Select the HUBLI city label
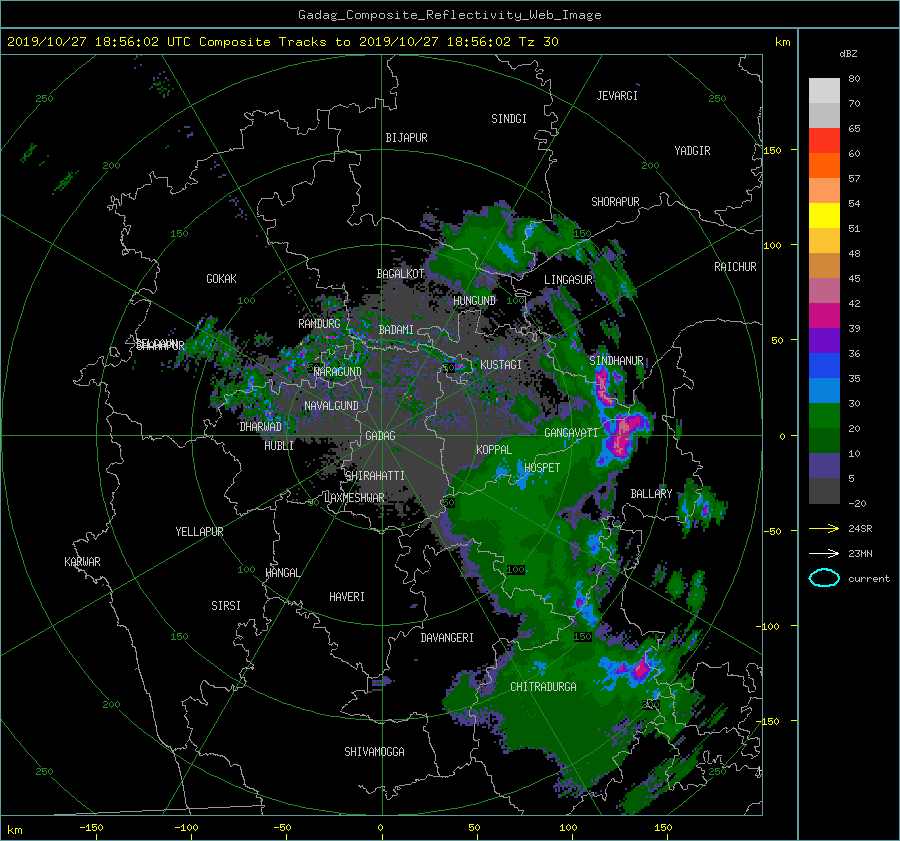 (279, 446)
